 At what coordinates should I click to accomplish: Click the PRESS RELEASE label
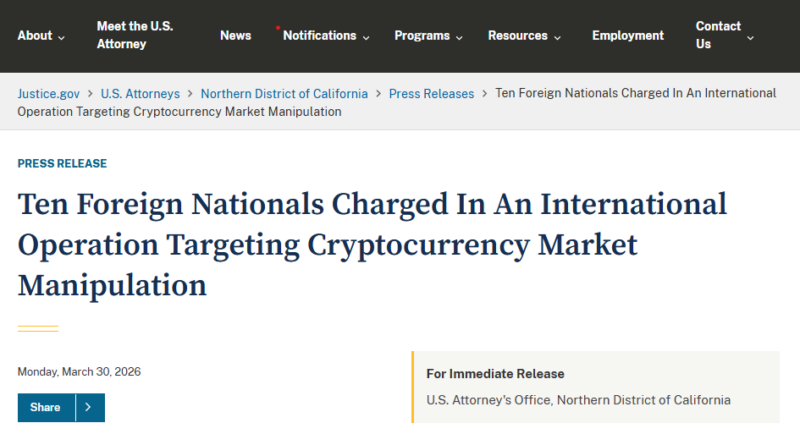pyautogui.click(x=62, y=163)
